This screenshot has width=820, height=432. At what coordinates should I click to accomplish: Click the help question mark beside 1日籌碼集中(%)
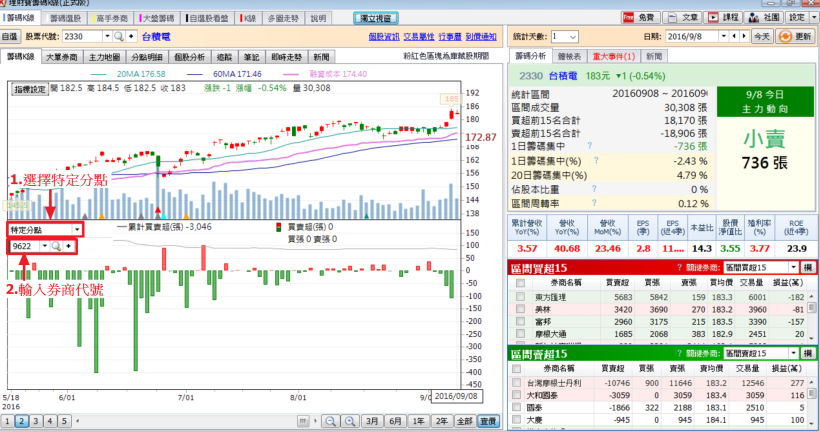(596, 161)
